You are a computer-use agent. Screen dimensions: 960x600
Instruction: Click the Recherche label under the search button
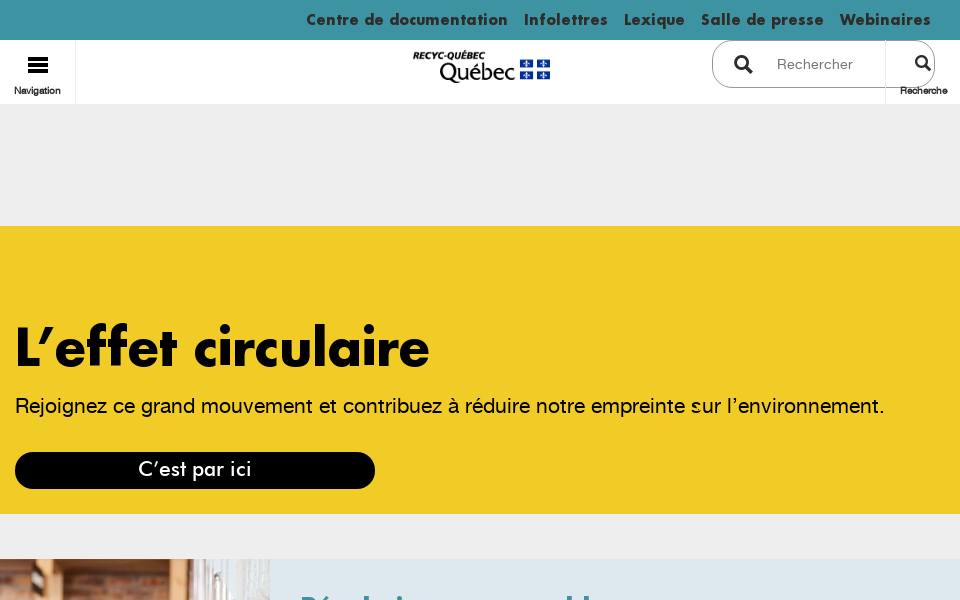(923, 90)
